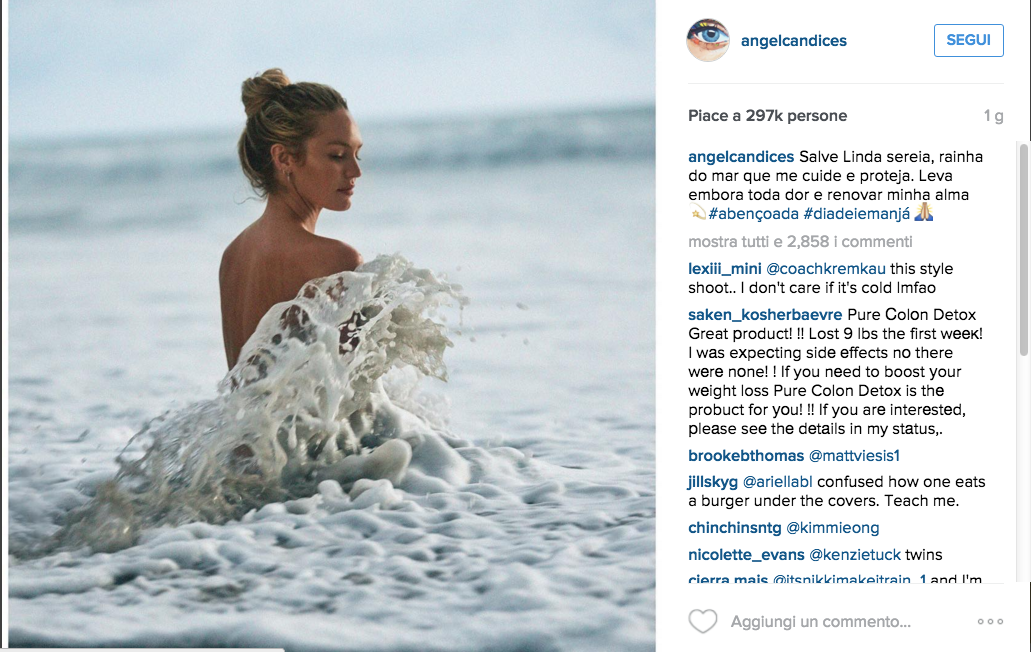
Task: Open angelcandices profile avatar picture
Action: coord(708,40)
